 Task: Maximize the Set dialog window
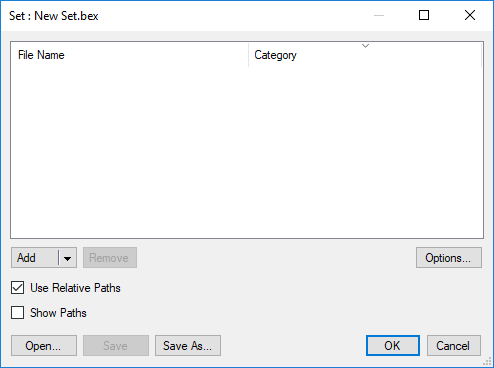coord(424,15)
